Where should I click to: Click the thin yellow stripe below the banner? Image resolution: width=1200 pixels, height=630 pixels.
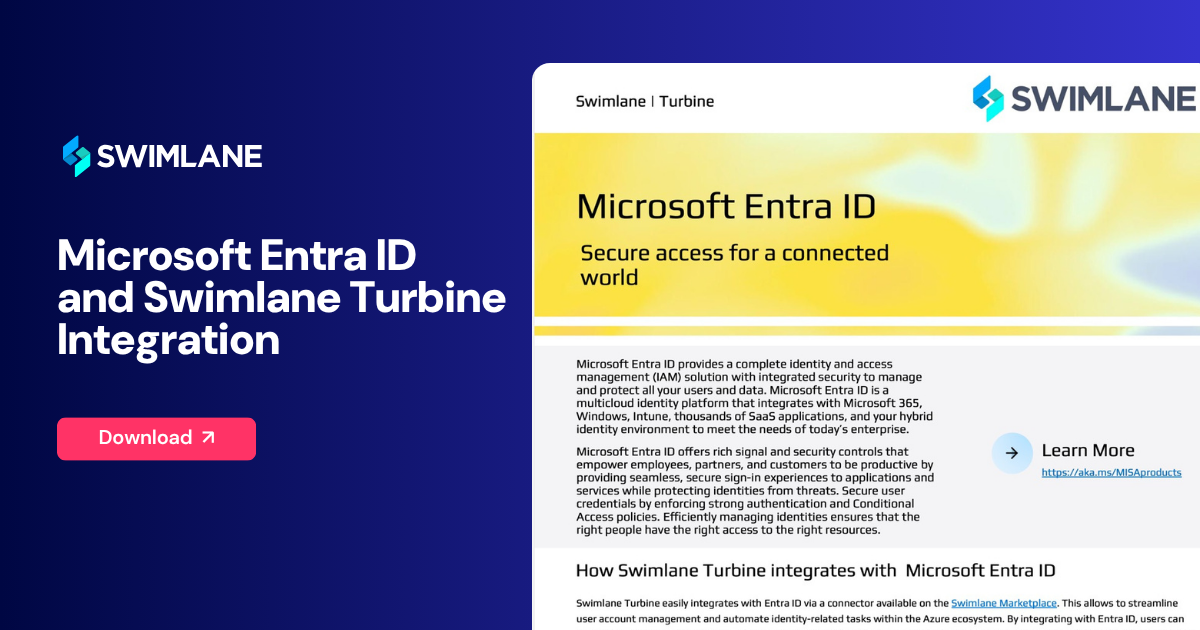coord(866,330)
